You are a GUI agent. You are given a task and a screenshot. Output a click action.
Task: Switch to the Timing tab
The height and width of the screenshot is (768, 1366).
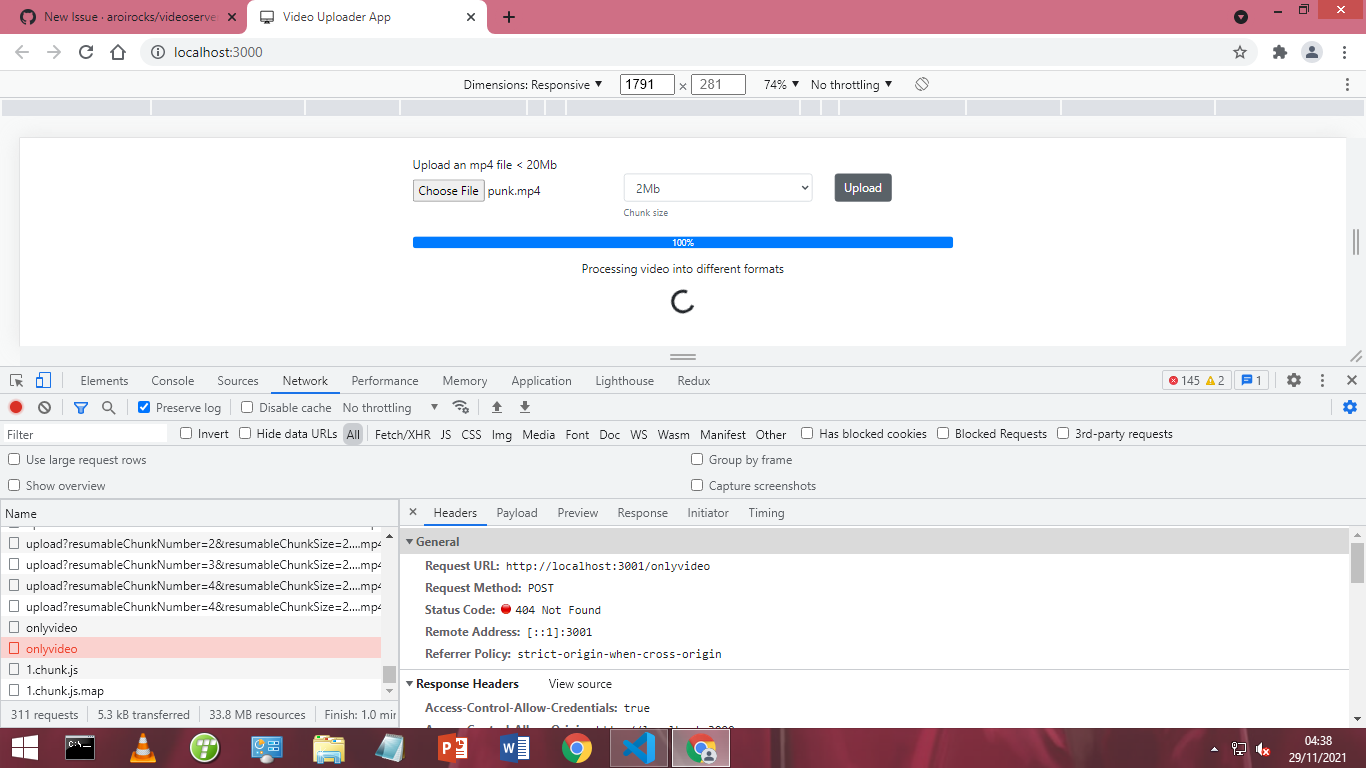[766, 513]
